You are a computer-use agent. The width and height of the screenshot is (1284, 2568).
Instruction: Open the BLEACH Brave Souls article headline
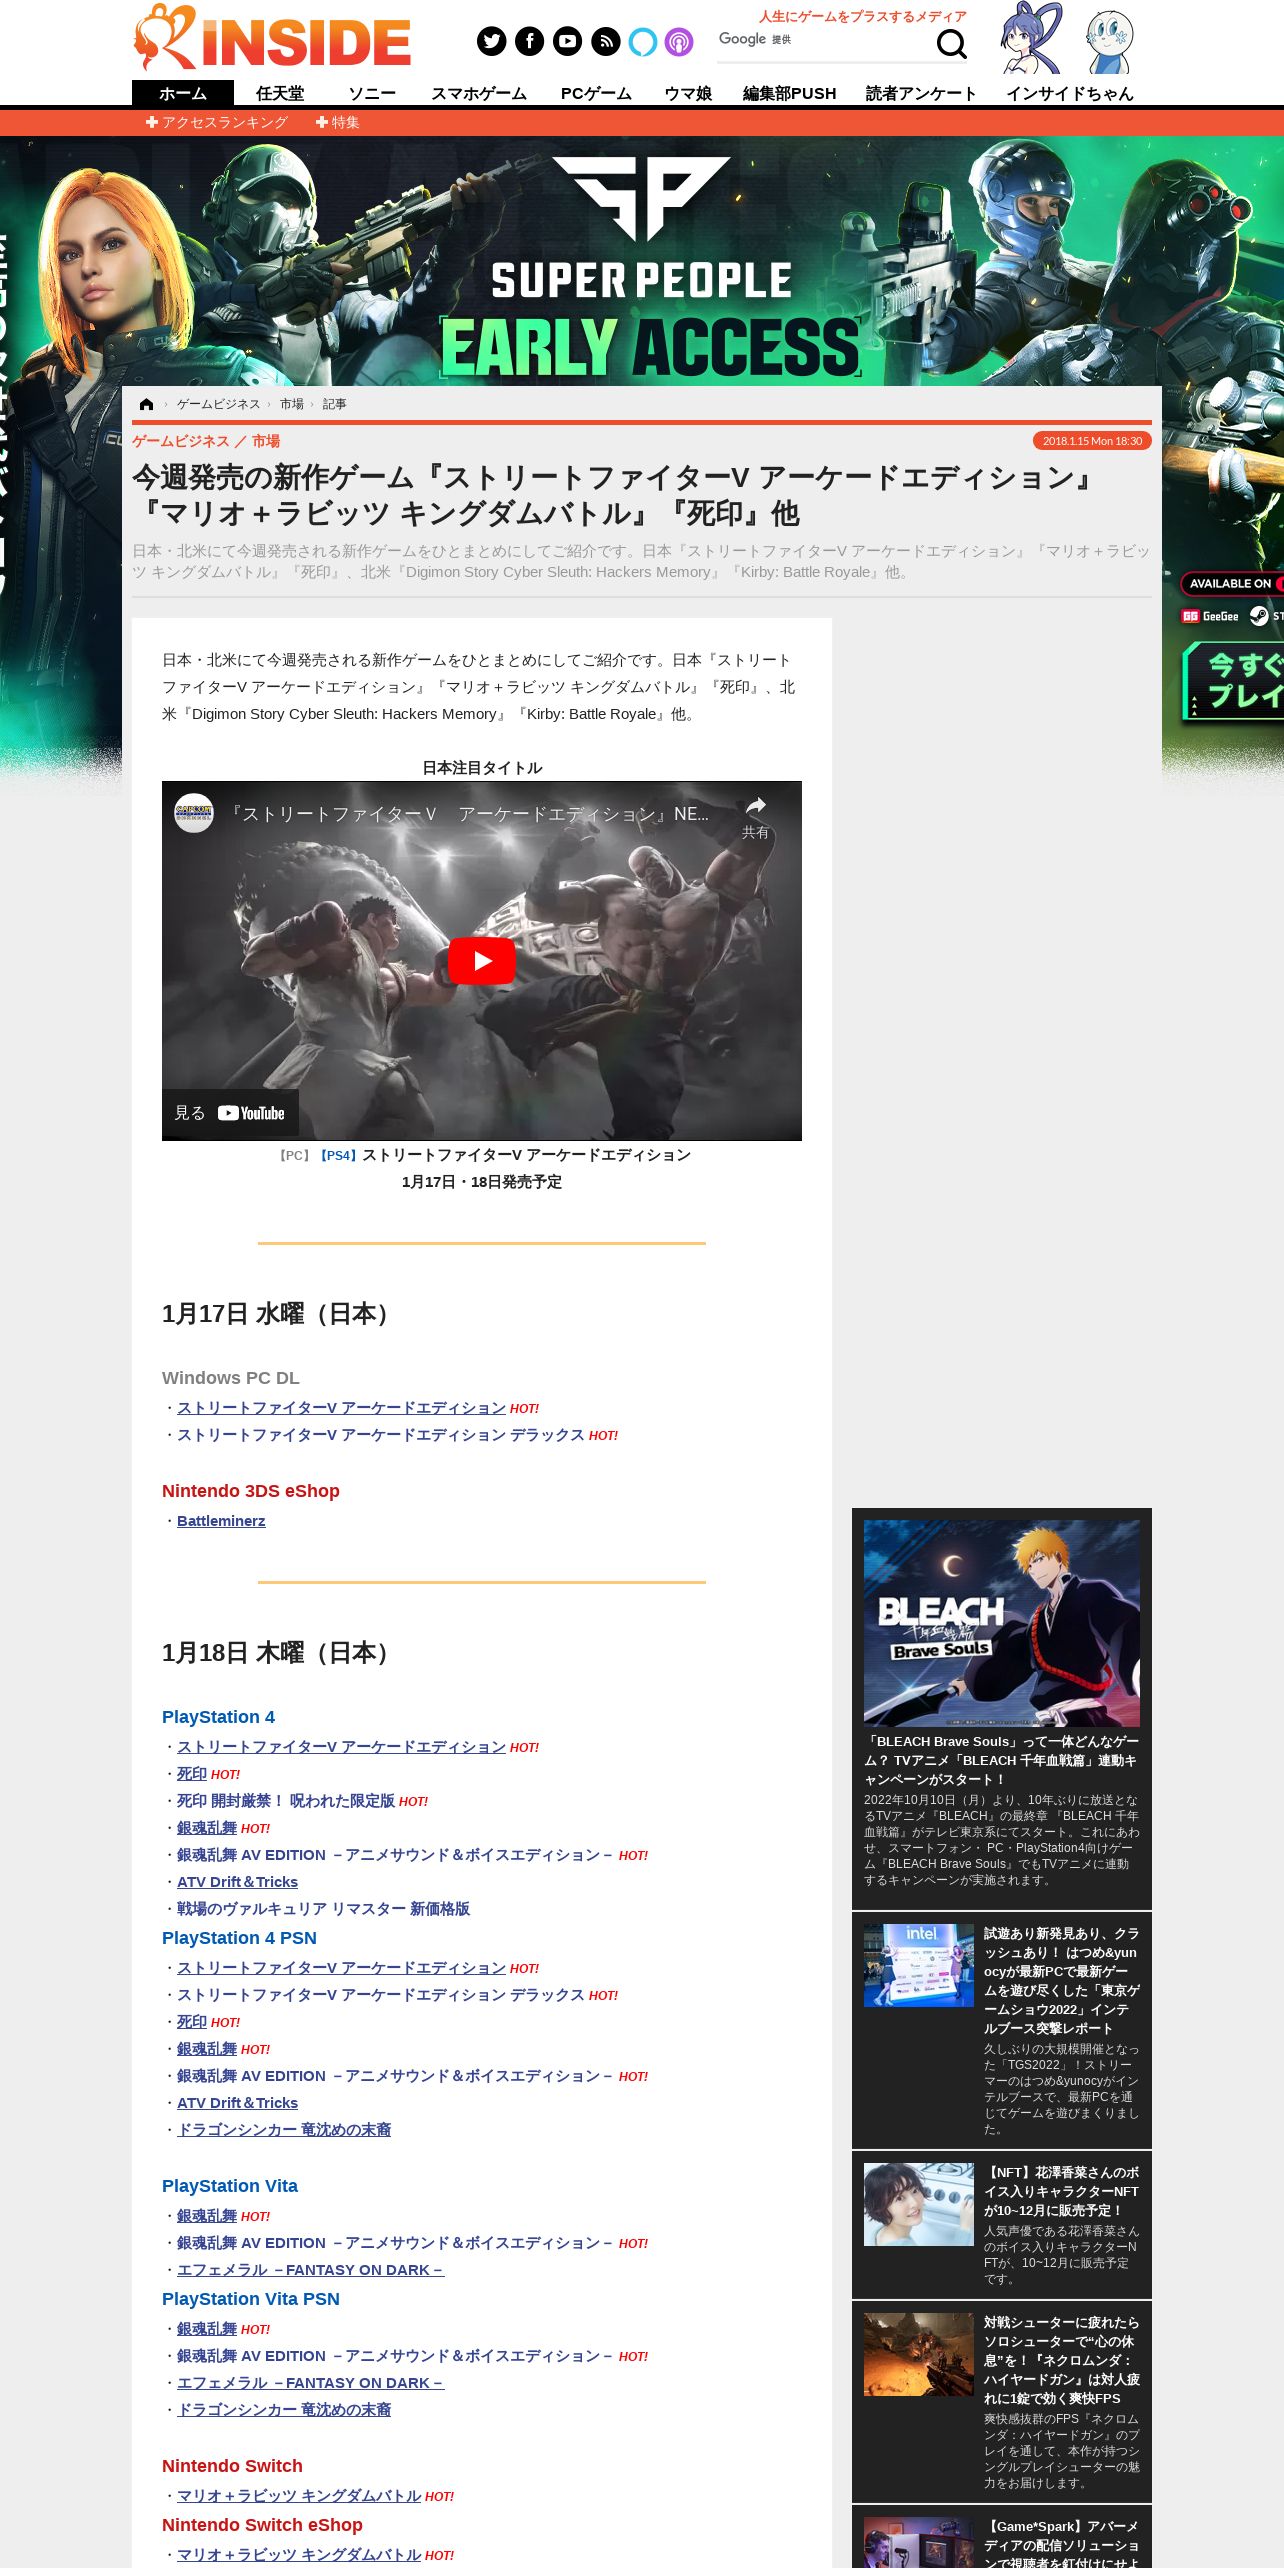pos(1002,1760)
